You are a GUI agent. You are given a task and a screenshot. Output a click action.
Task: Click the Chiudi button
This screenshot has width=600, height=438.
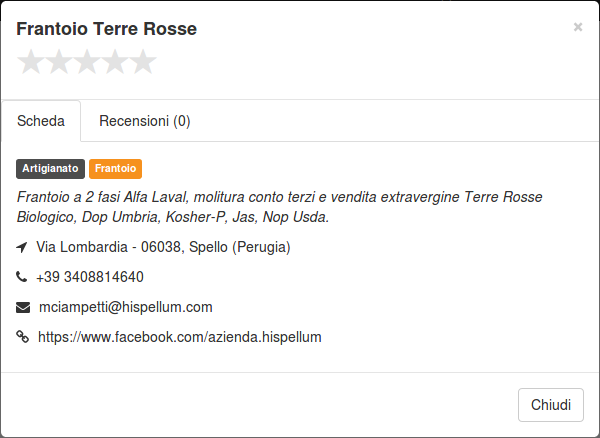click(551, 405)
